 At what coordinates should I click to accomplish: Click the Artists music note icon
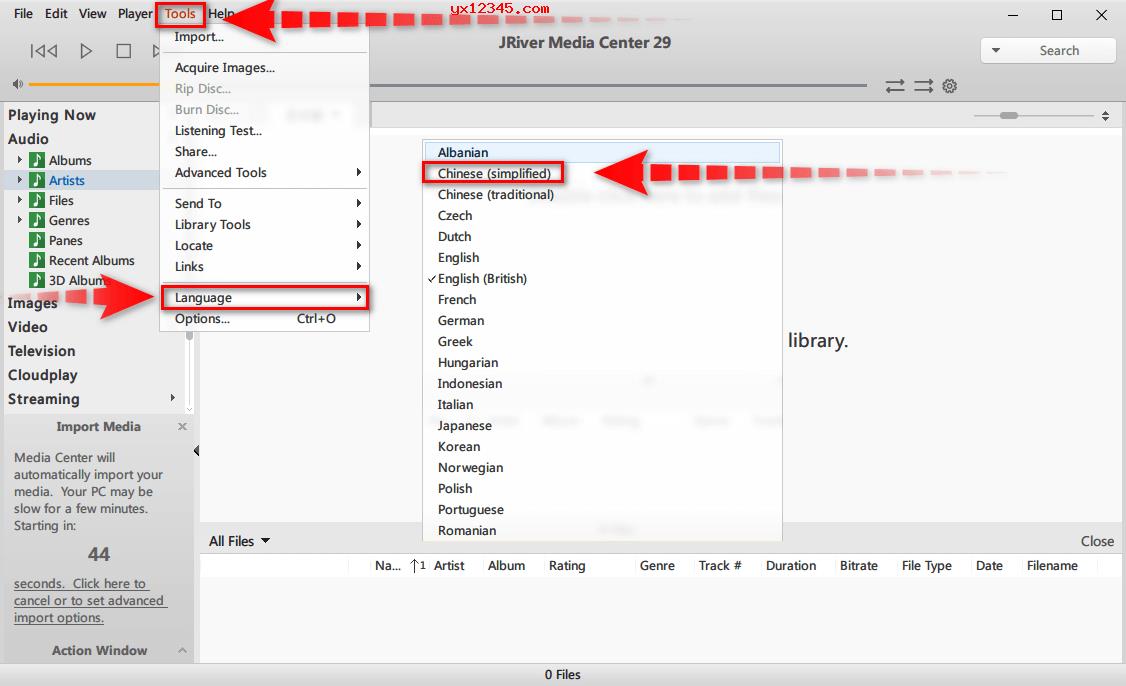click(x=37, y=180)
